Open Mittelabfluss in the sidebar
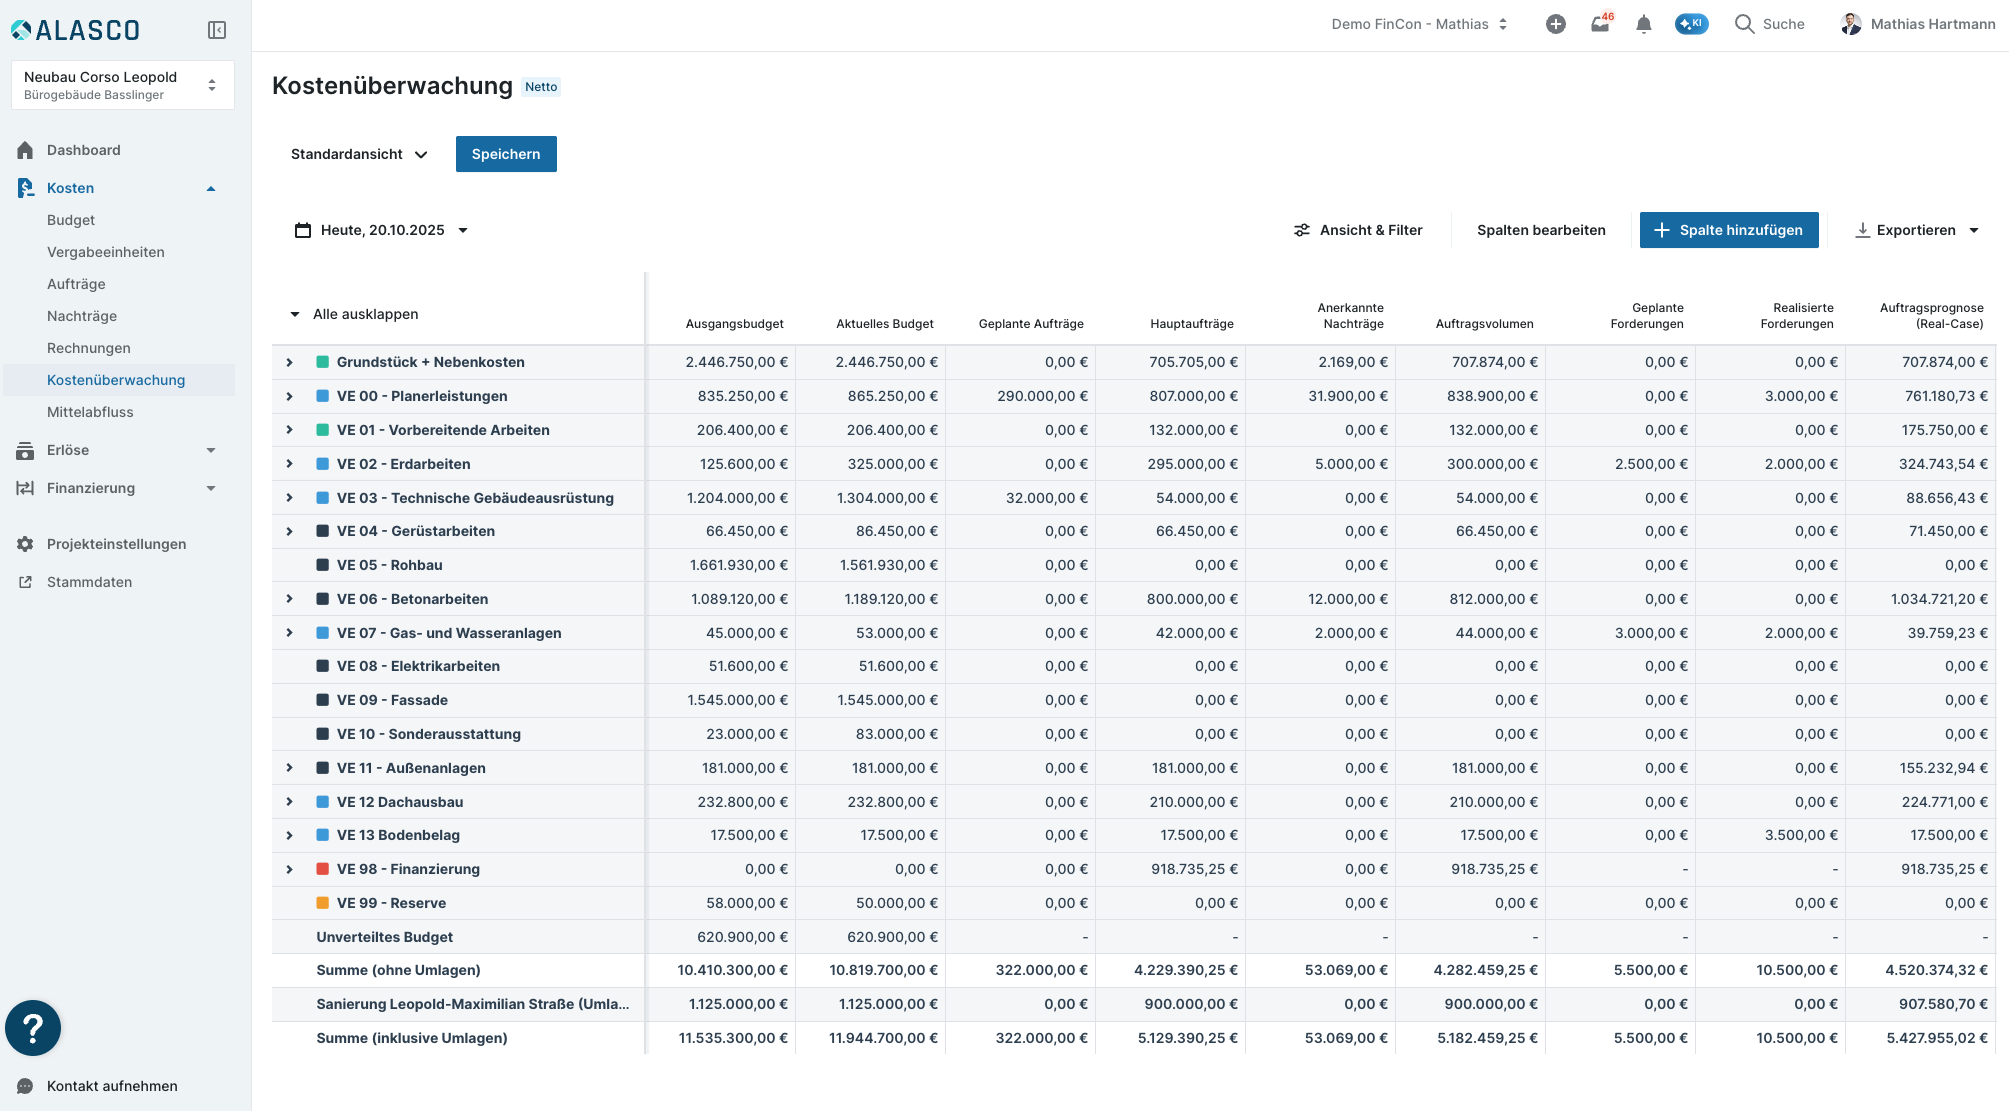2009x1111 pixels. point(90,412)
